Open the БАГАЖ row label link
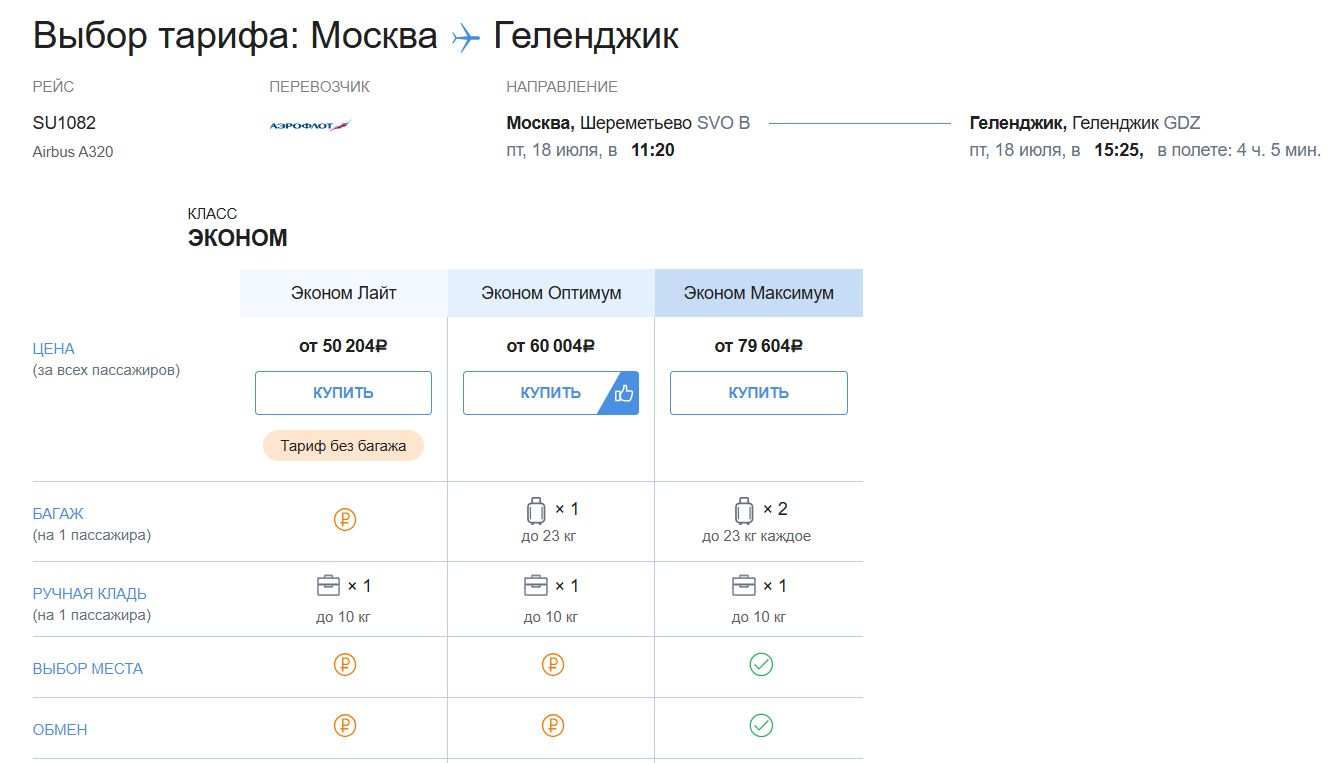Image resolution: width=1334 pixels, height=763 pixels. 59,514
